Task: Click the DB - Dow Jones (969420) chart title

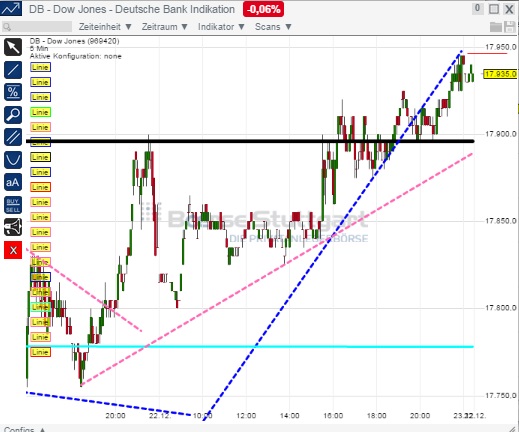Action: point(74,41)
